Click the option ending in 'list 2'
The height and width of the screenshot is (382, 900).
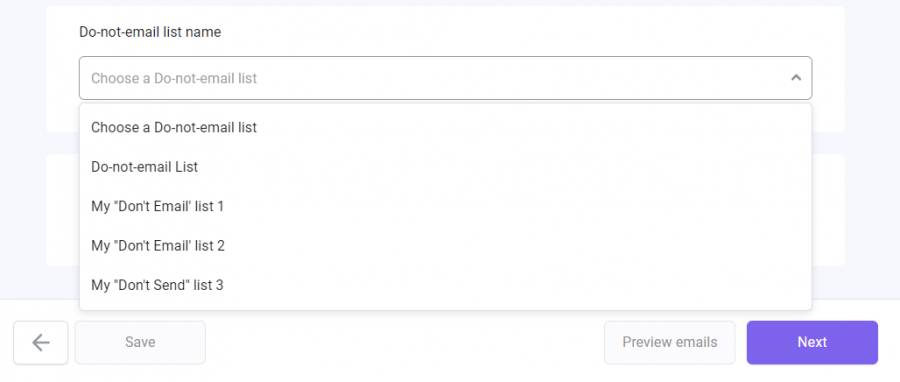pyautogui.click(x=445, y=246)
